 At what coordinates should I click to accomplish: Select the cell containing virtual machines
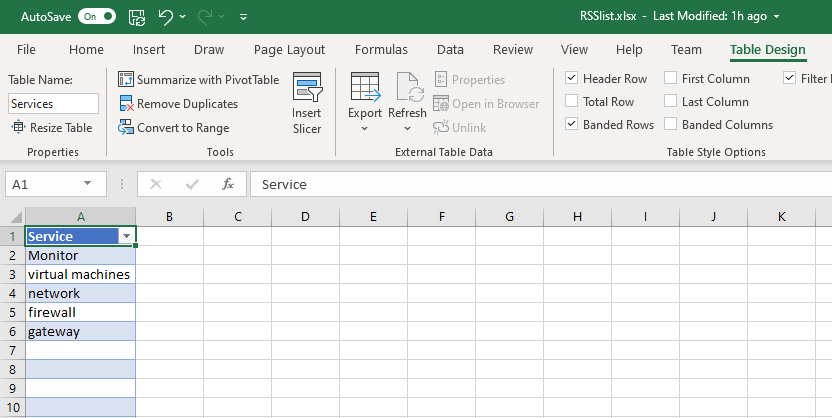(79, 274)
